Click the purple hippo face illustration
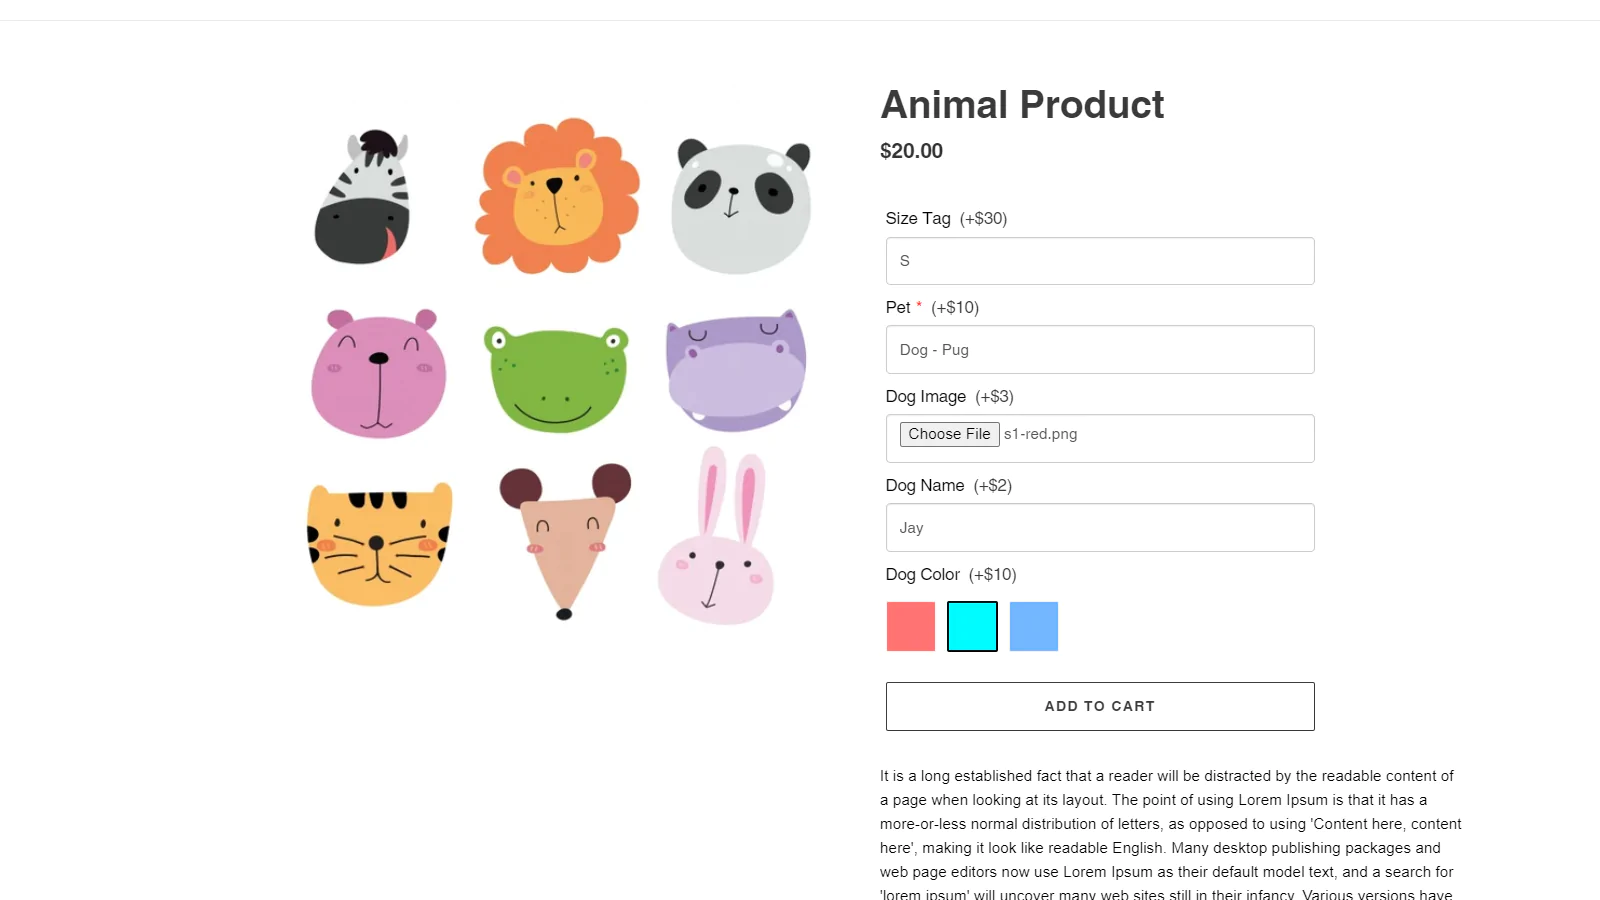Image resolution: width=1600 pixels, height=900 pixels. pos(736,370)
